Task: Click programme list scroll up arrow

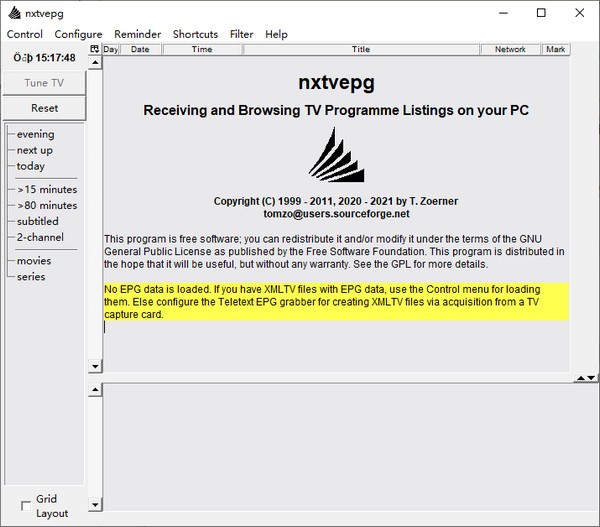Action: (95, 62)
